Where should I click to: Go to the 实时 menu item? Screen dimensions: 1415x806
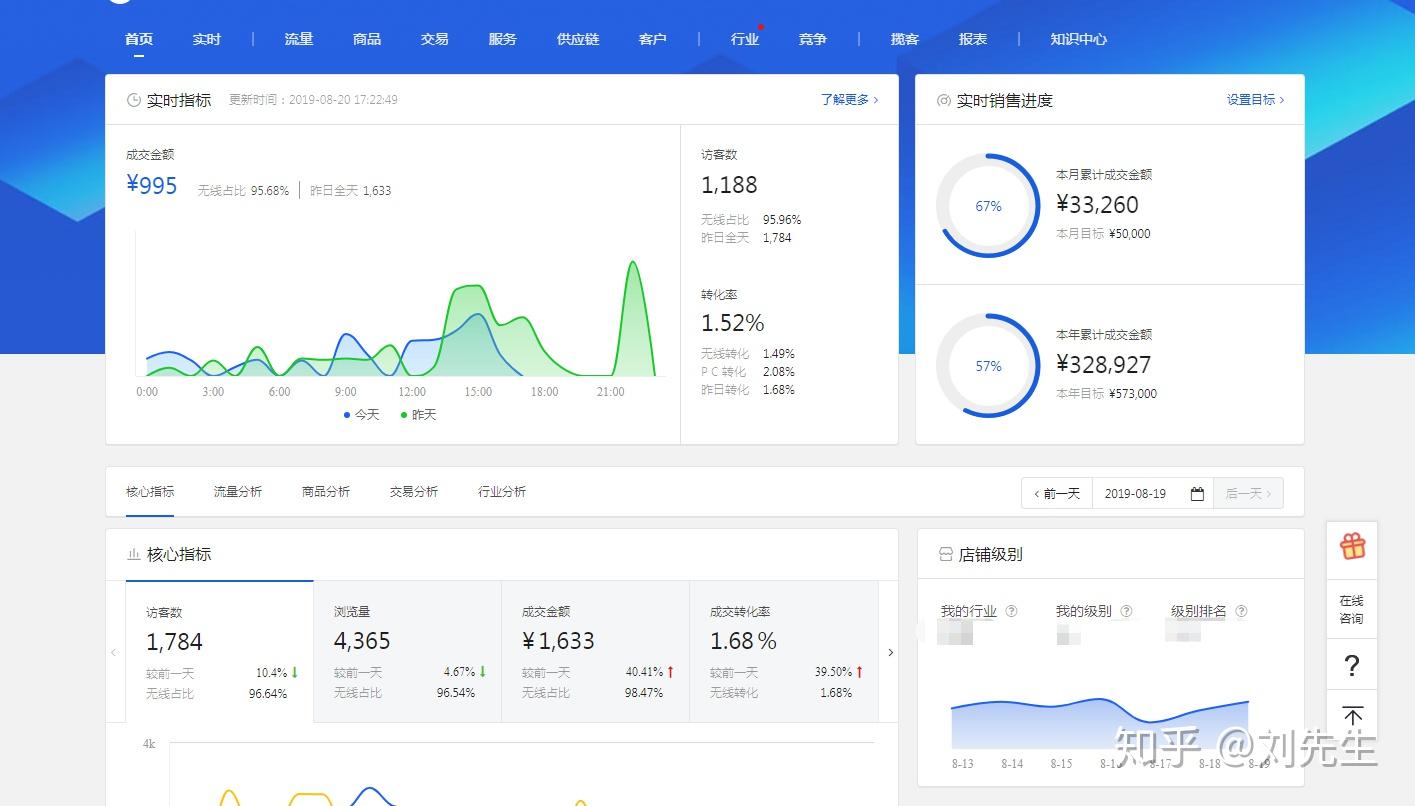click(207, 39)
